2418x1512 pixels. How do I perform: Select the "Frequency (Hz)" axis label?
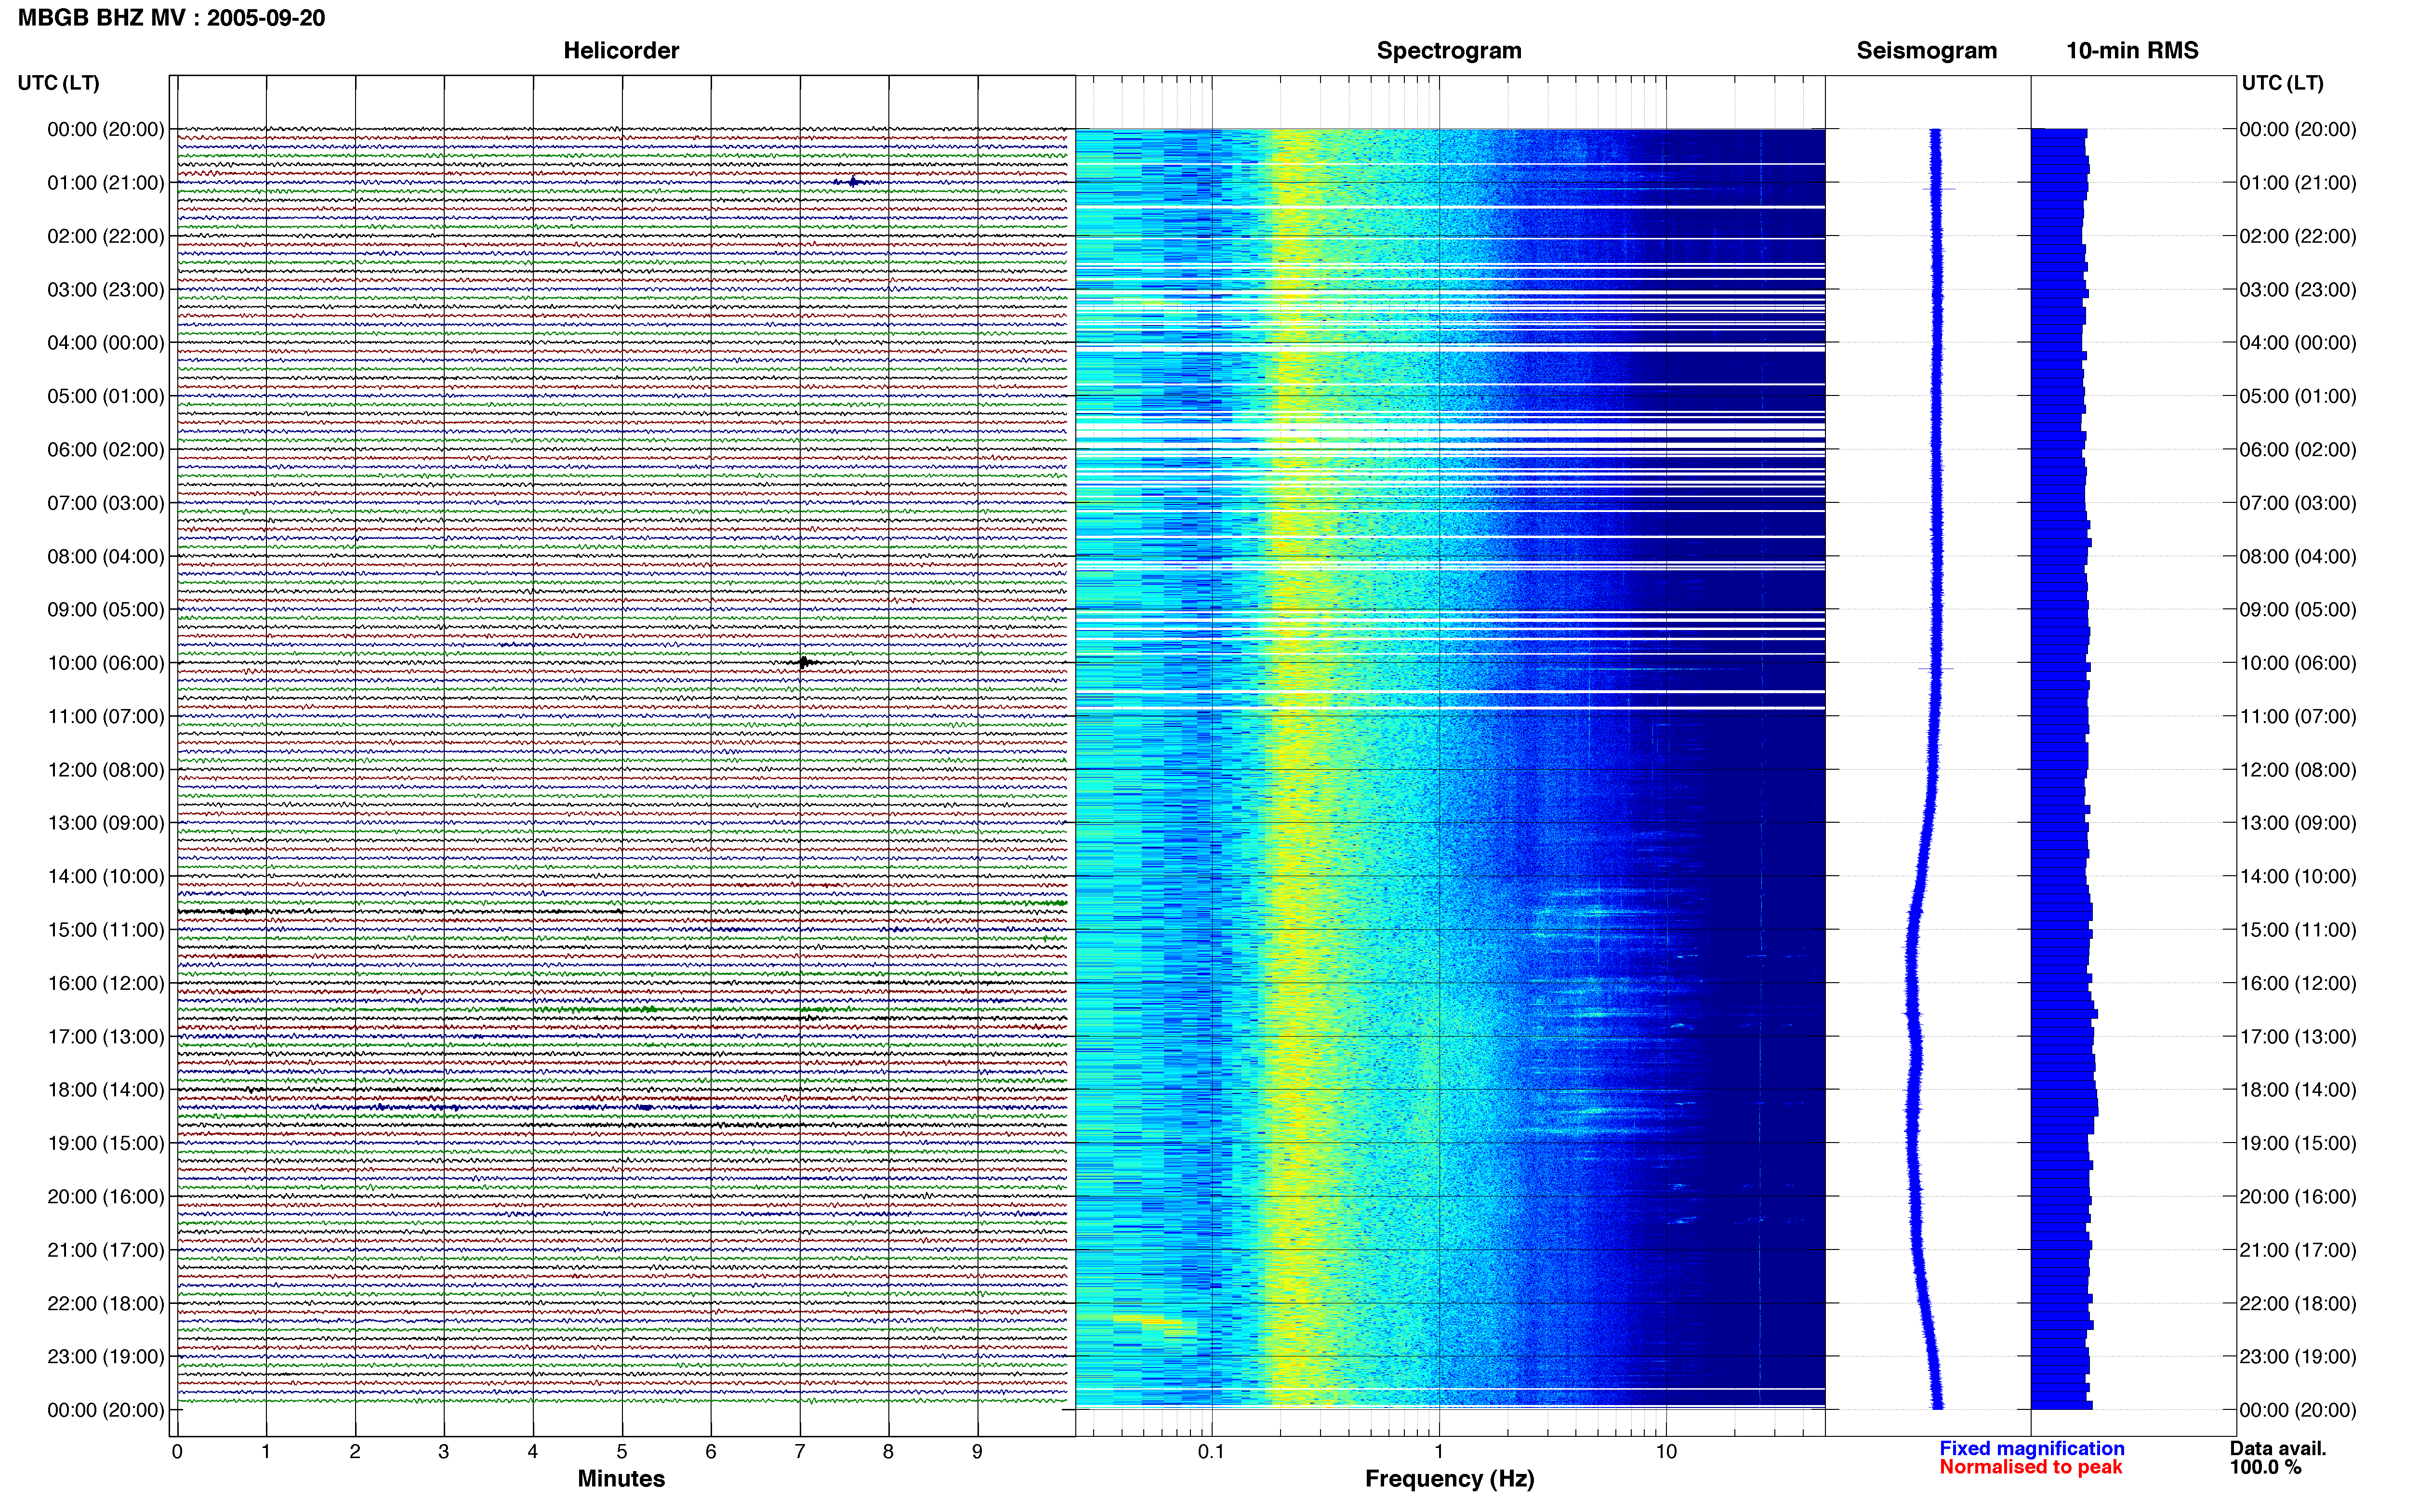(1450, 1479)
